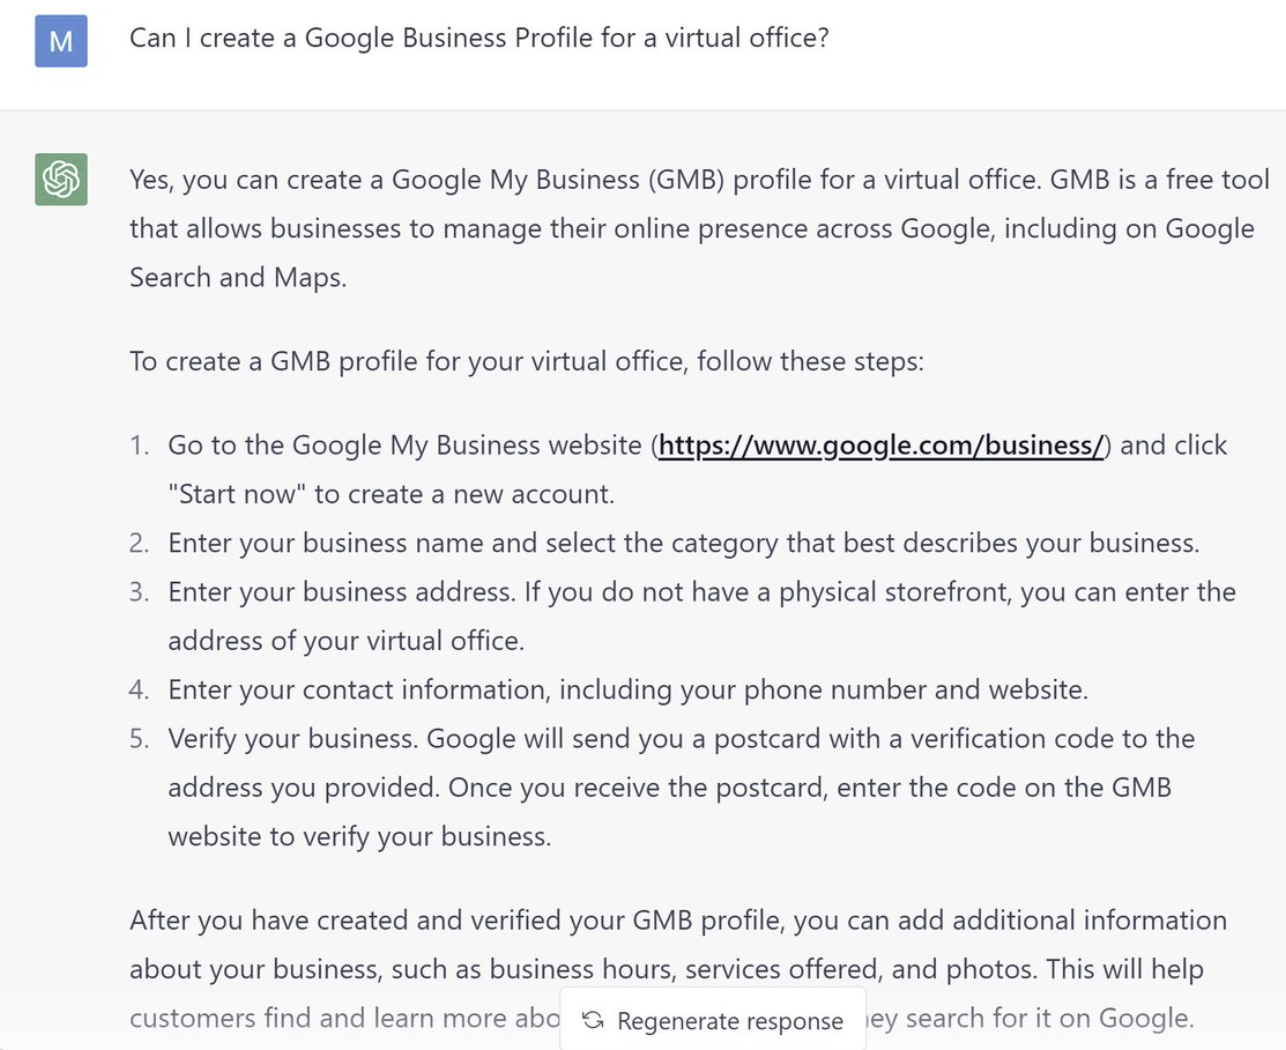The width and height of the screenshot is (1286, 1050).
Task: Click the list number "4." marker
Action: 139,690
